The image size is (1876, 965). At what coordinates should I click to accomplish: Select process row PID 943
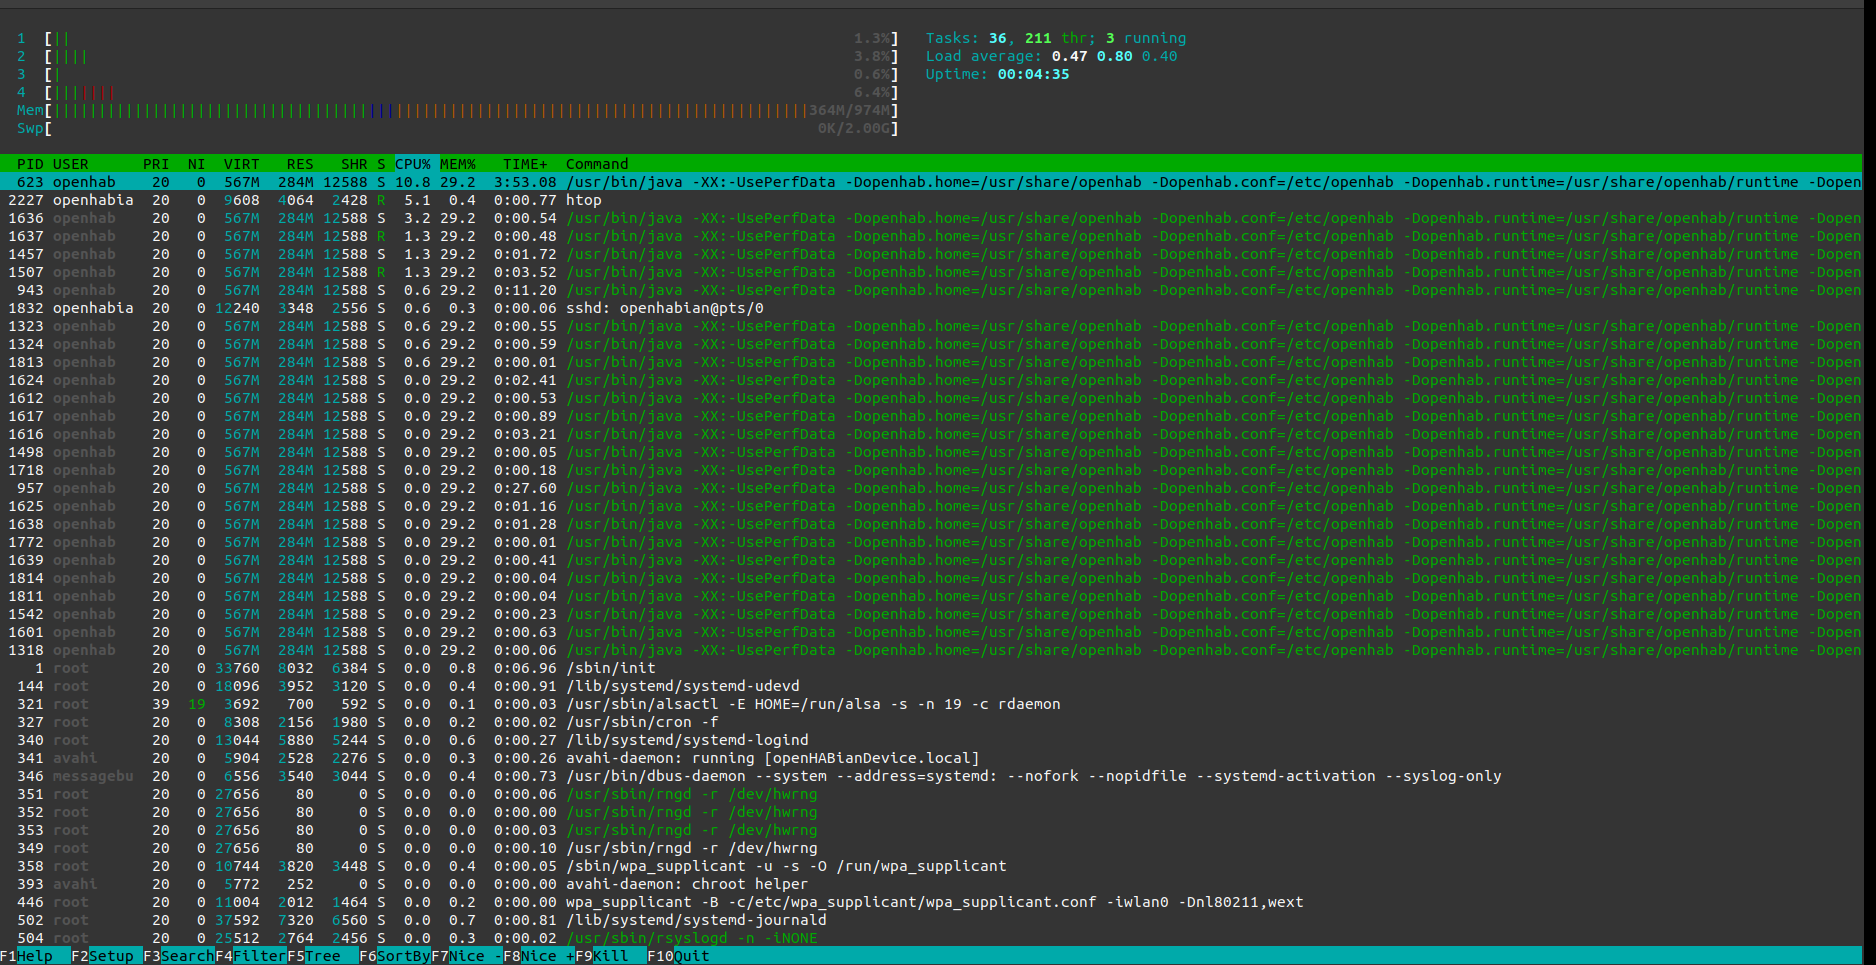pyautogui.click(x=931, y=290)
